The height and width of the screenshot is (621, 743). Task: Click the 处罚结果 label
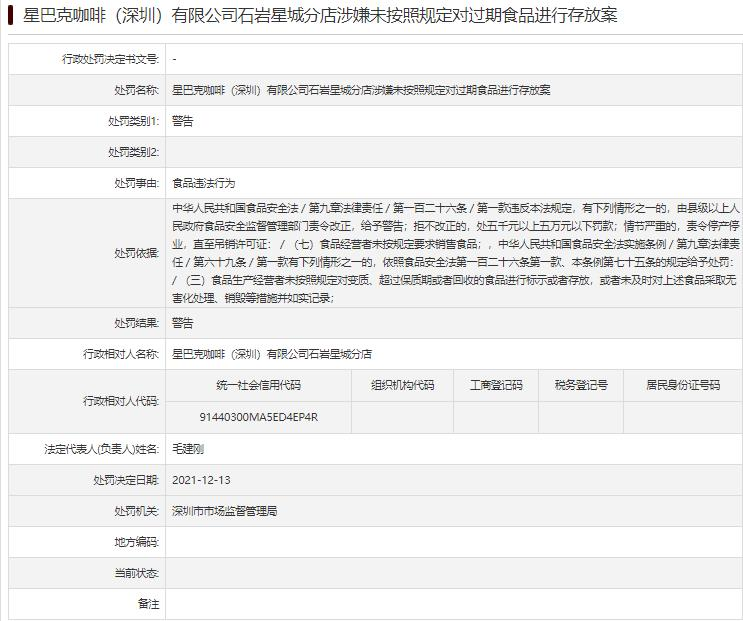(x=136, y=323)
